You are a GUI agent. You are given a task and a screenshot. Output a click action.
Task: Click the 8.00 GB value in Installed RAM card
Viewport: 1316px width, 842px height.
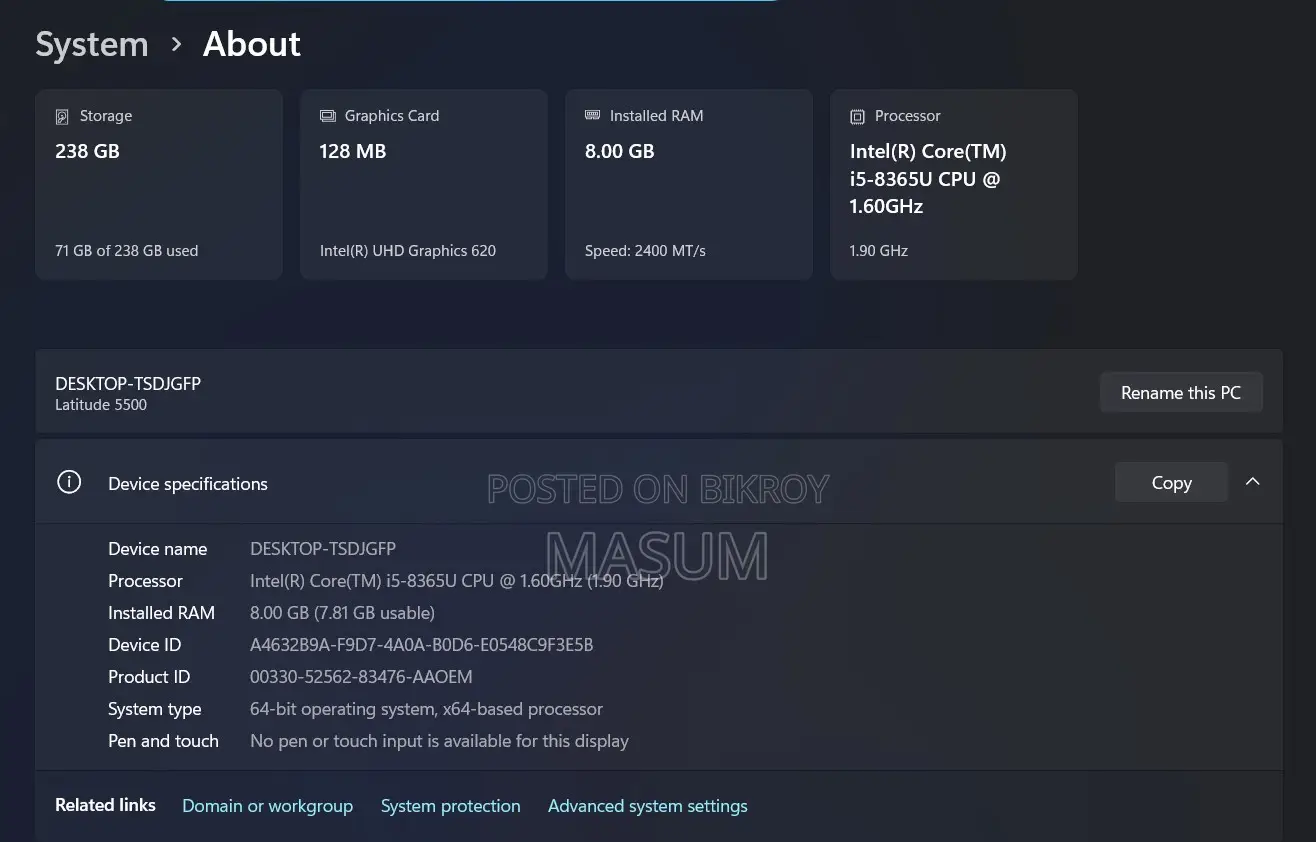click(620, 151)
